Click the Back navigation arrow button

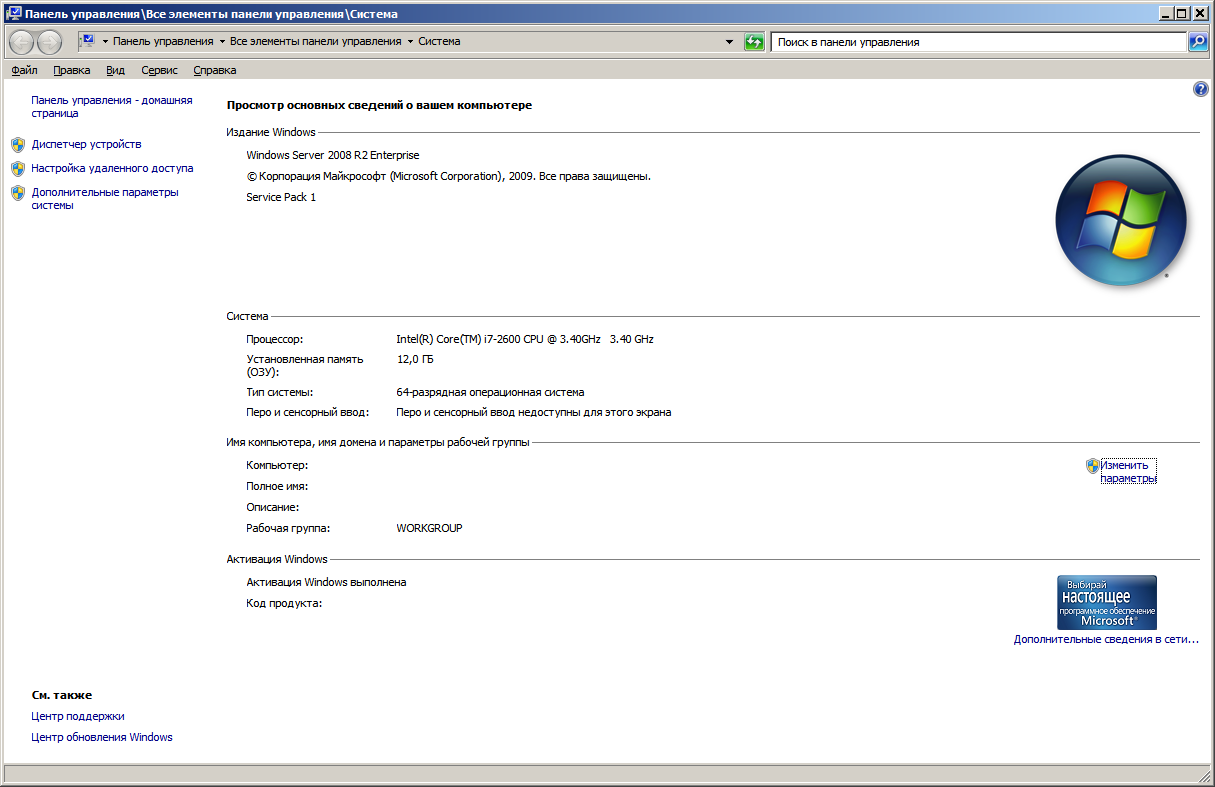pos(21,42)
